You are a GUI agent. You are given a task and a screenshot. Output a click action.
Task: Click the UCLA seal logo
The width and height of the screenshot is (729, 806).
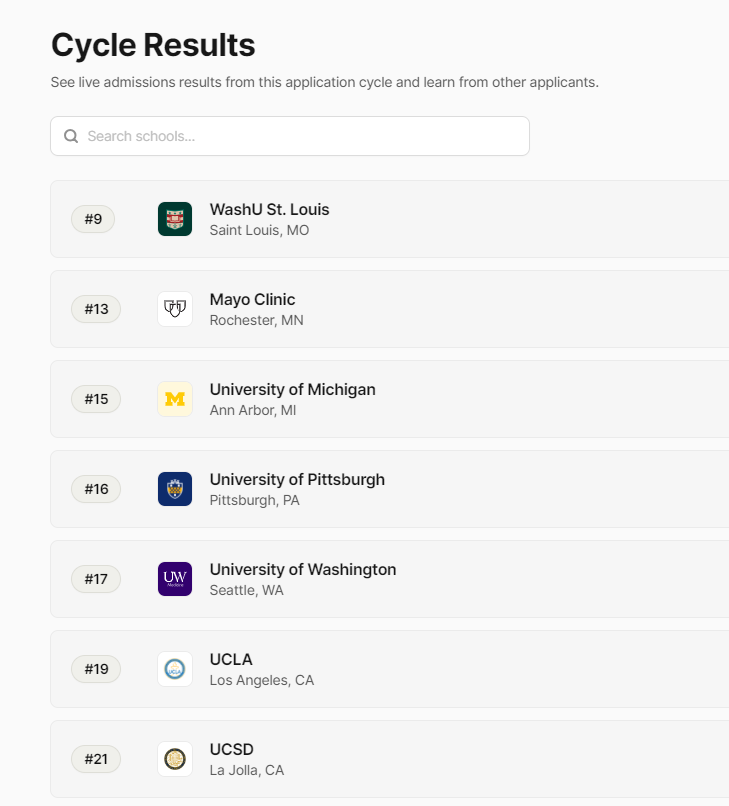tap(175, 669)
